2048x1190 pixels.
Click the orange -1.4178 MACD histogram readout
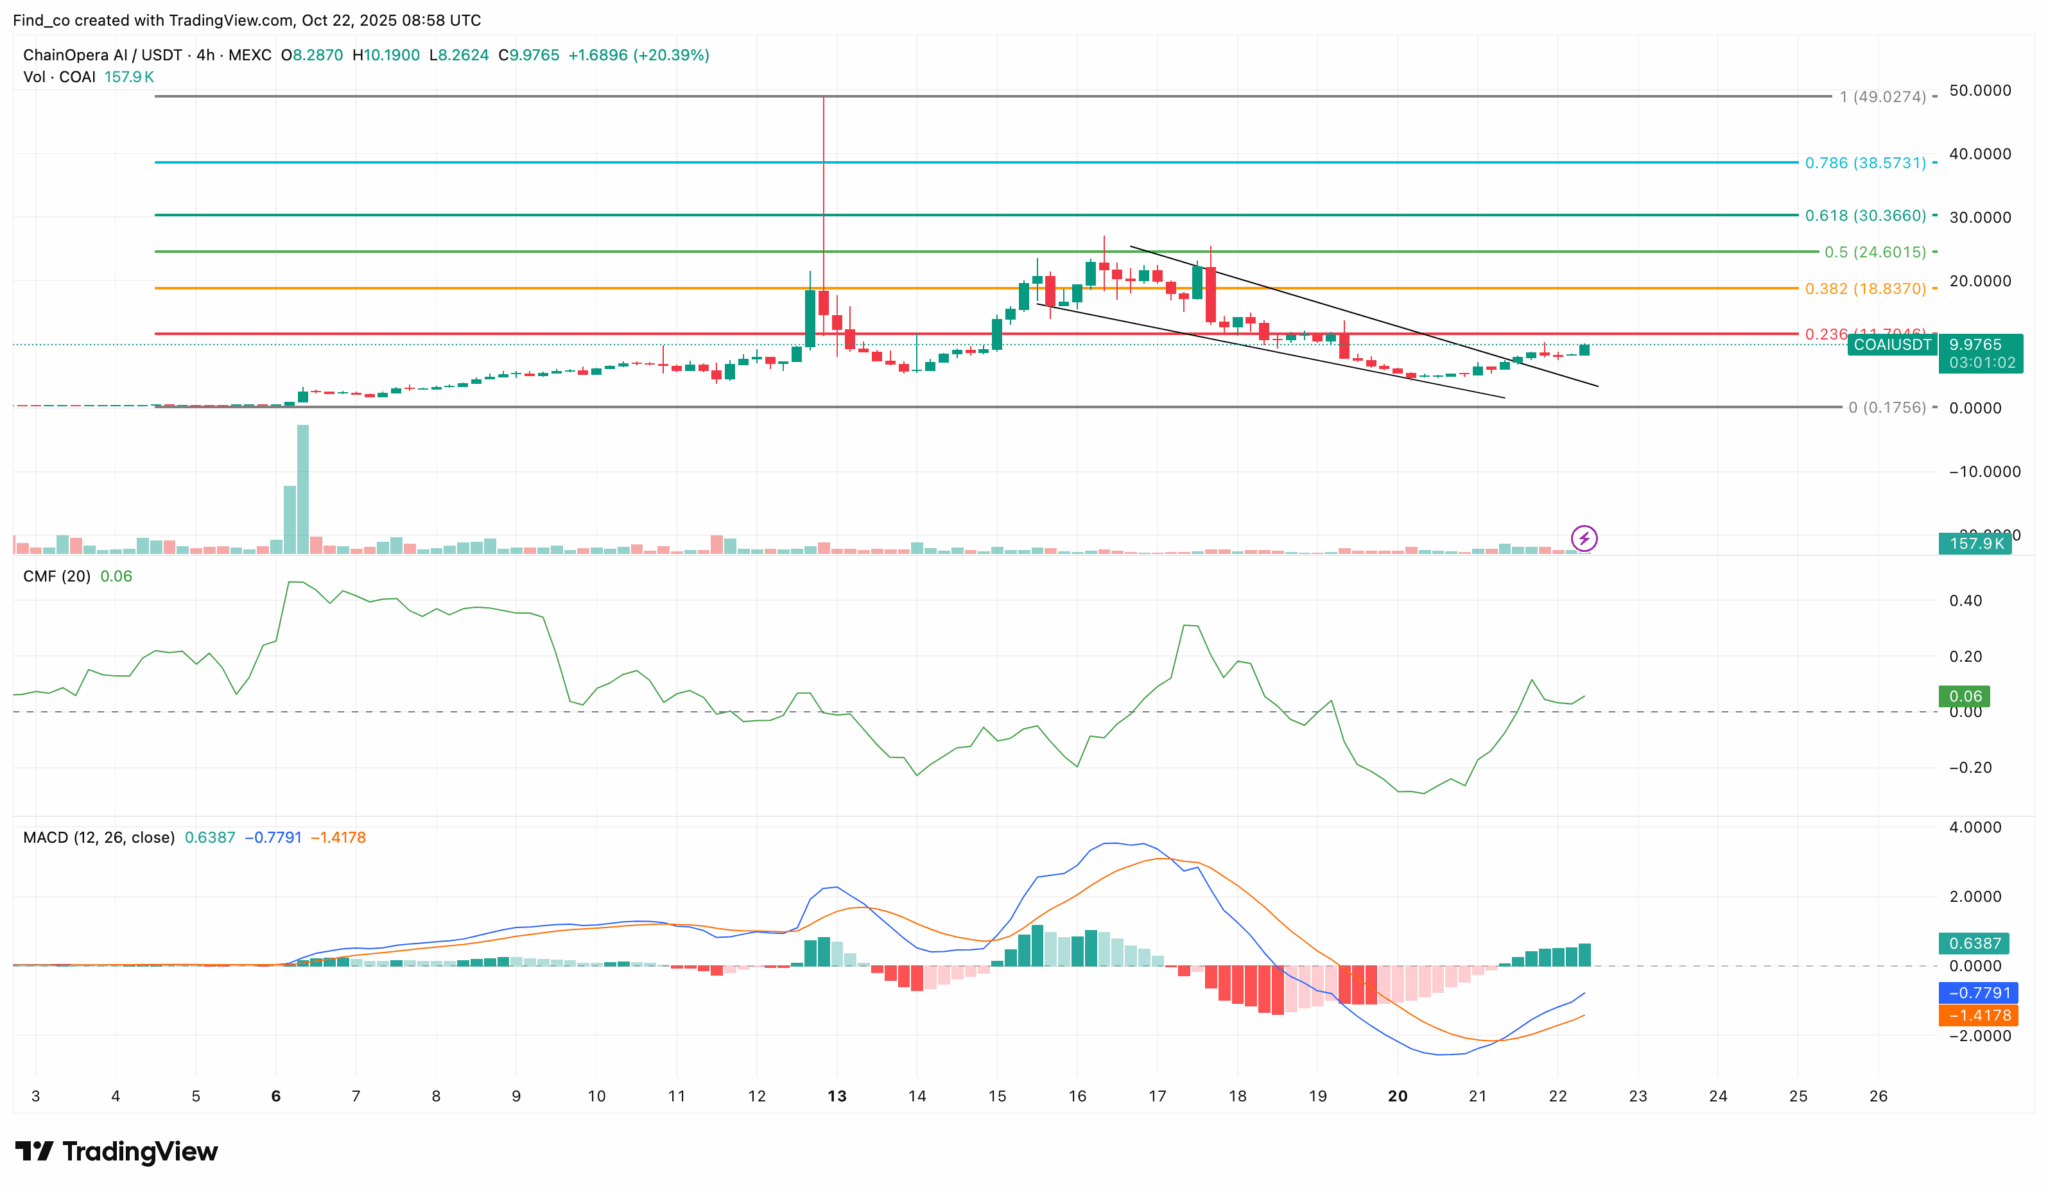[x=1979, y=1015]
